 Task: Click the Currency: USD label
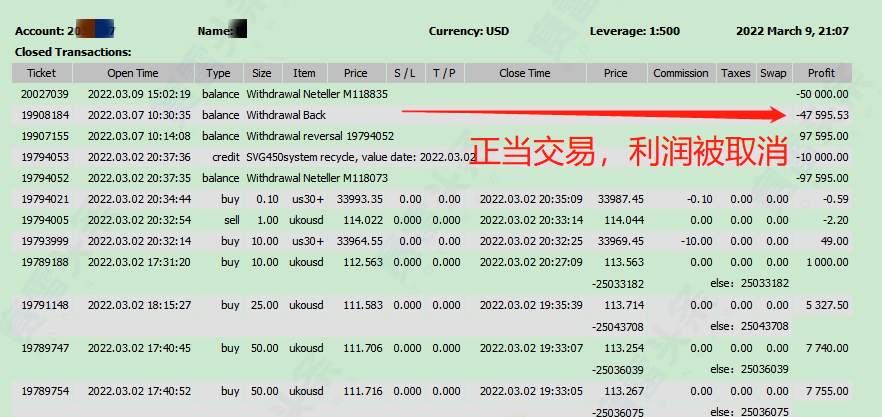(469, 32)
